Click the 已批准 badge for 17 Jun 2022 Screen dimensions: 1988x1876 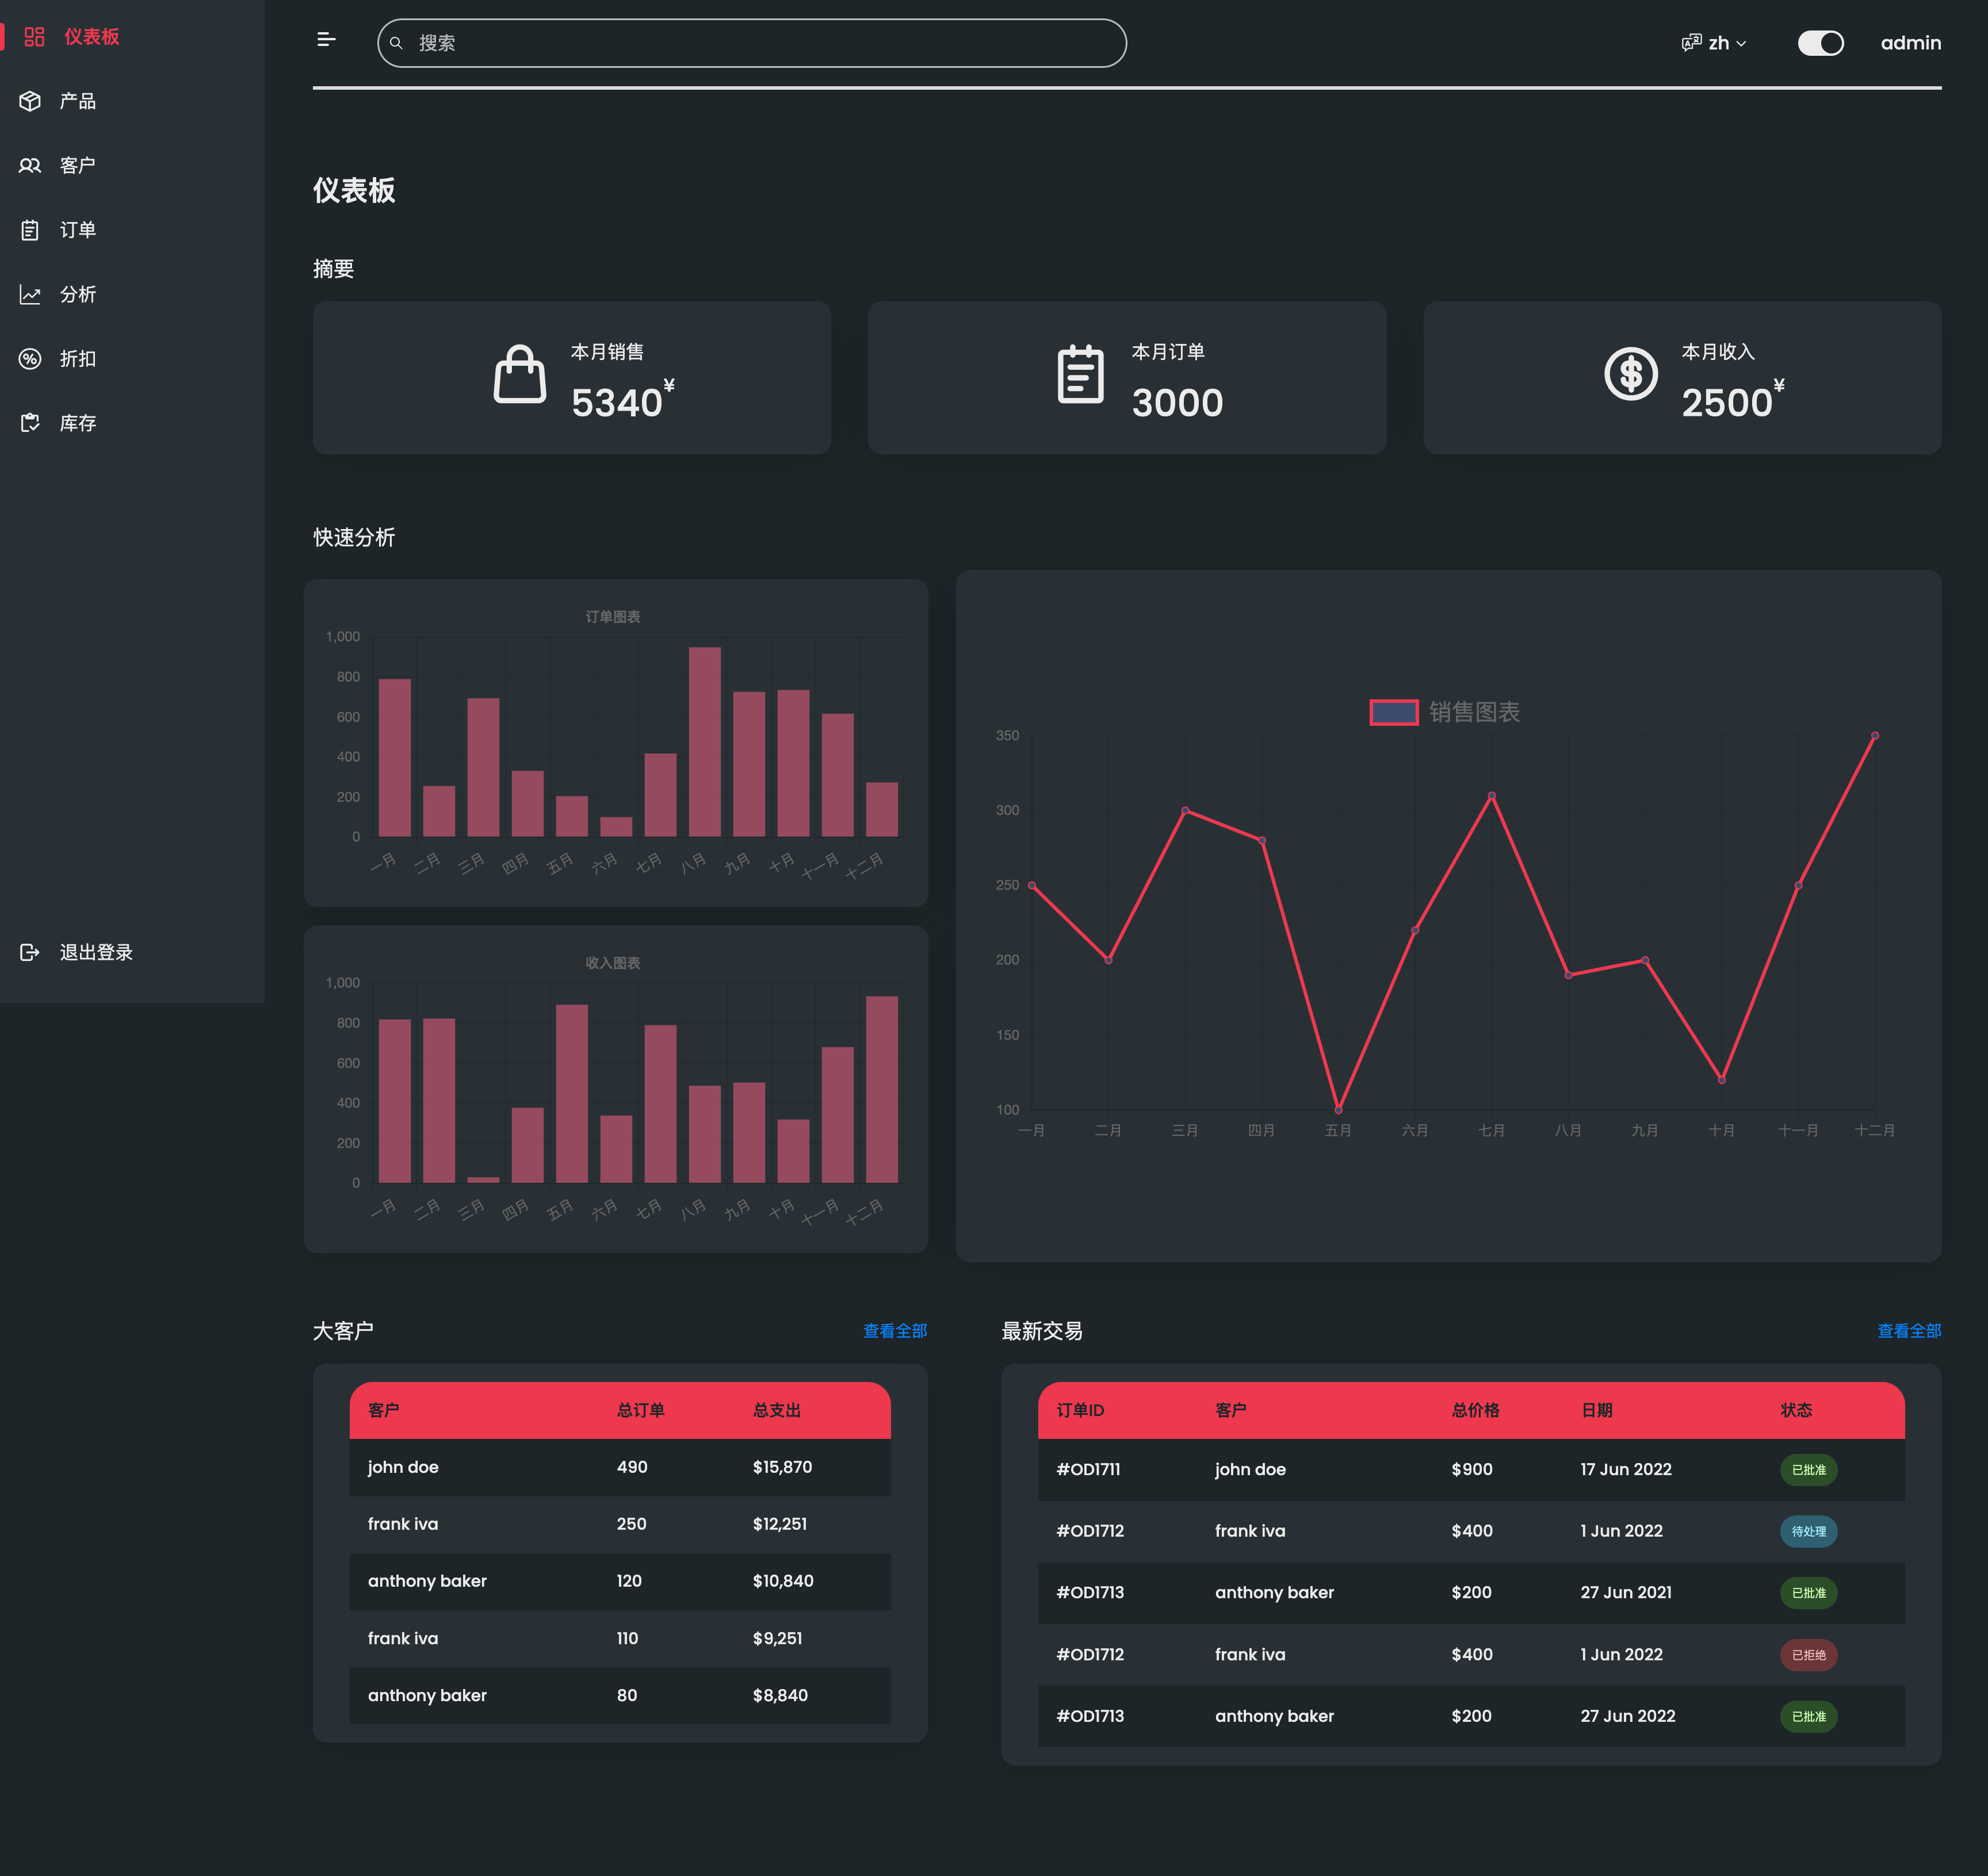point(1808,1470)
